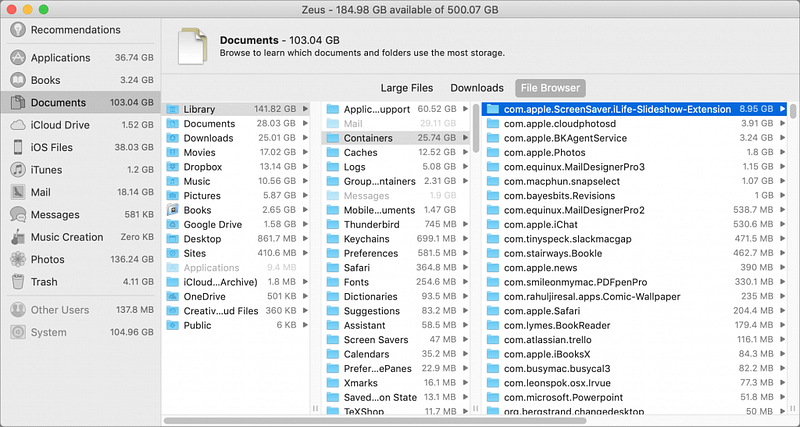Click the second column resize handle
Viewport: 800px width, 427px height.
[476, 409]
